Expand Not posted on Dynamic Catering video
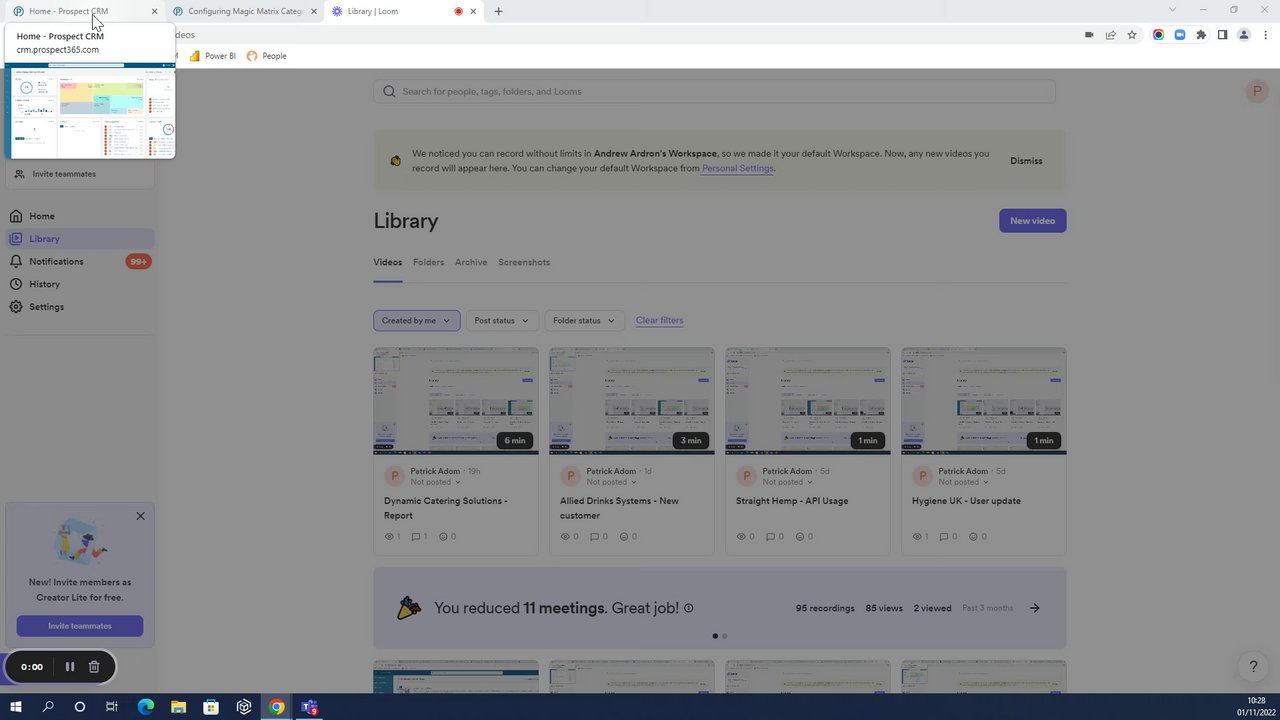 point(435,482)
